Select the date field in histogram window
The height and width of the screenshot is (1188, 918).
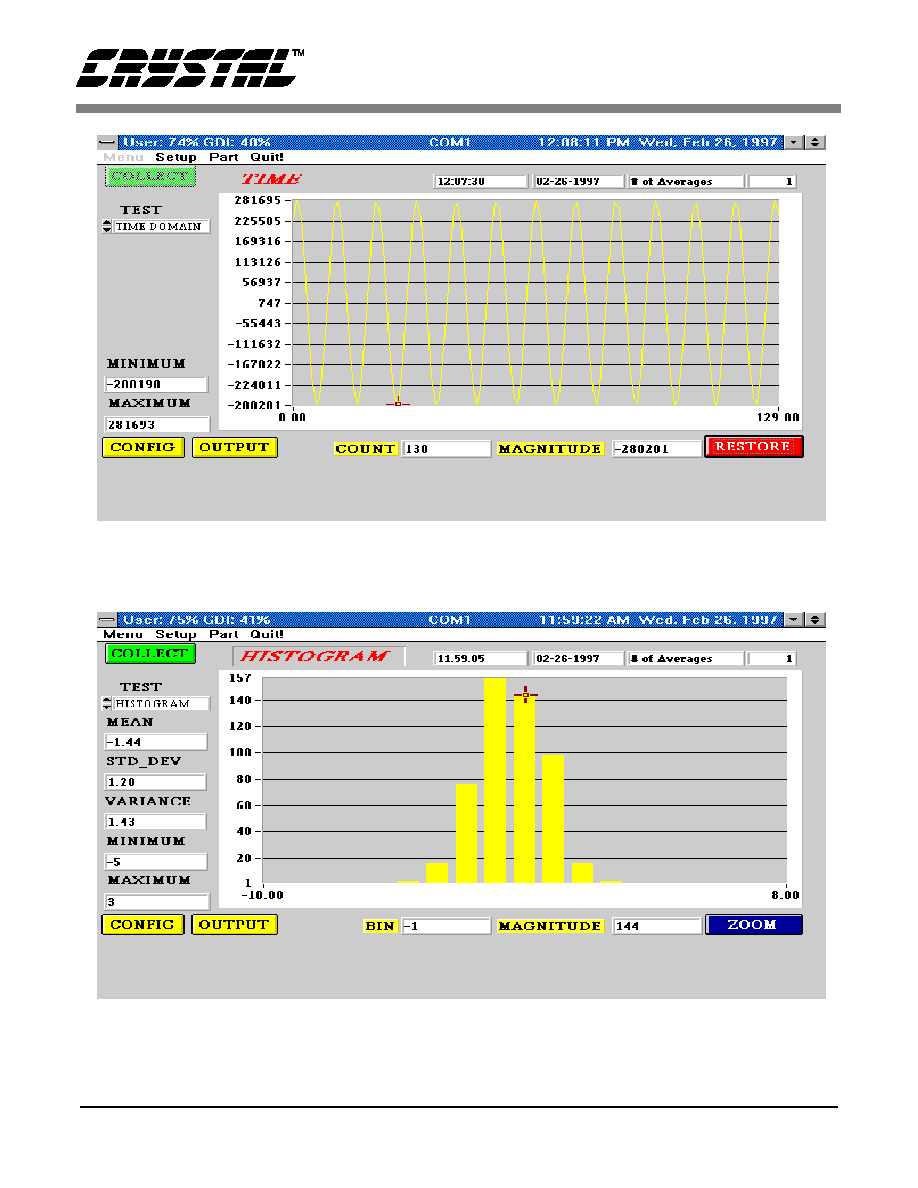(x=579, y=658)
